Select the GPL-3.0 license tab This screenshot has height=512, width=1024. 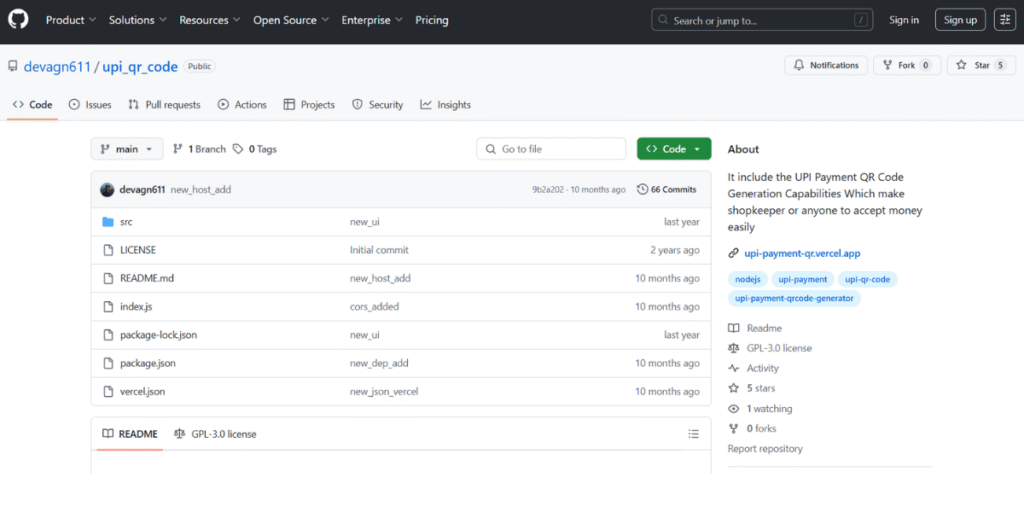pos(216,434)
